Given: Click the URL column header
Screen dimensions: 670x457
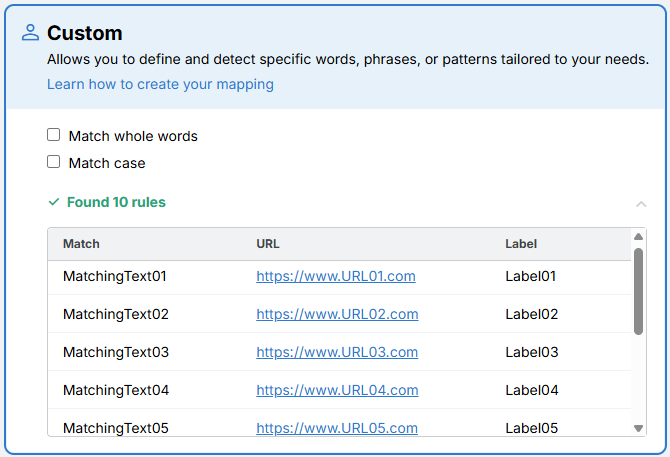Looking at the screenshot, I should tap(268, 244).
